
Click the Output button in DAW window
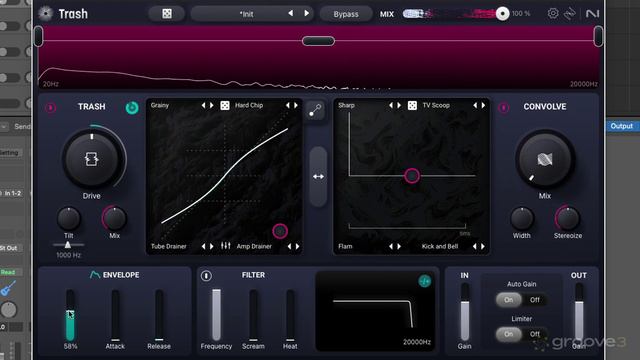(x=622, y=126)
